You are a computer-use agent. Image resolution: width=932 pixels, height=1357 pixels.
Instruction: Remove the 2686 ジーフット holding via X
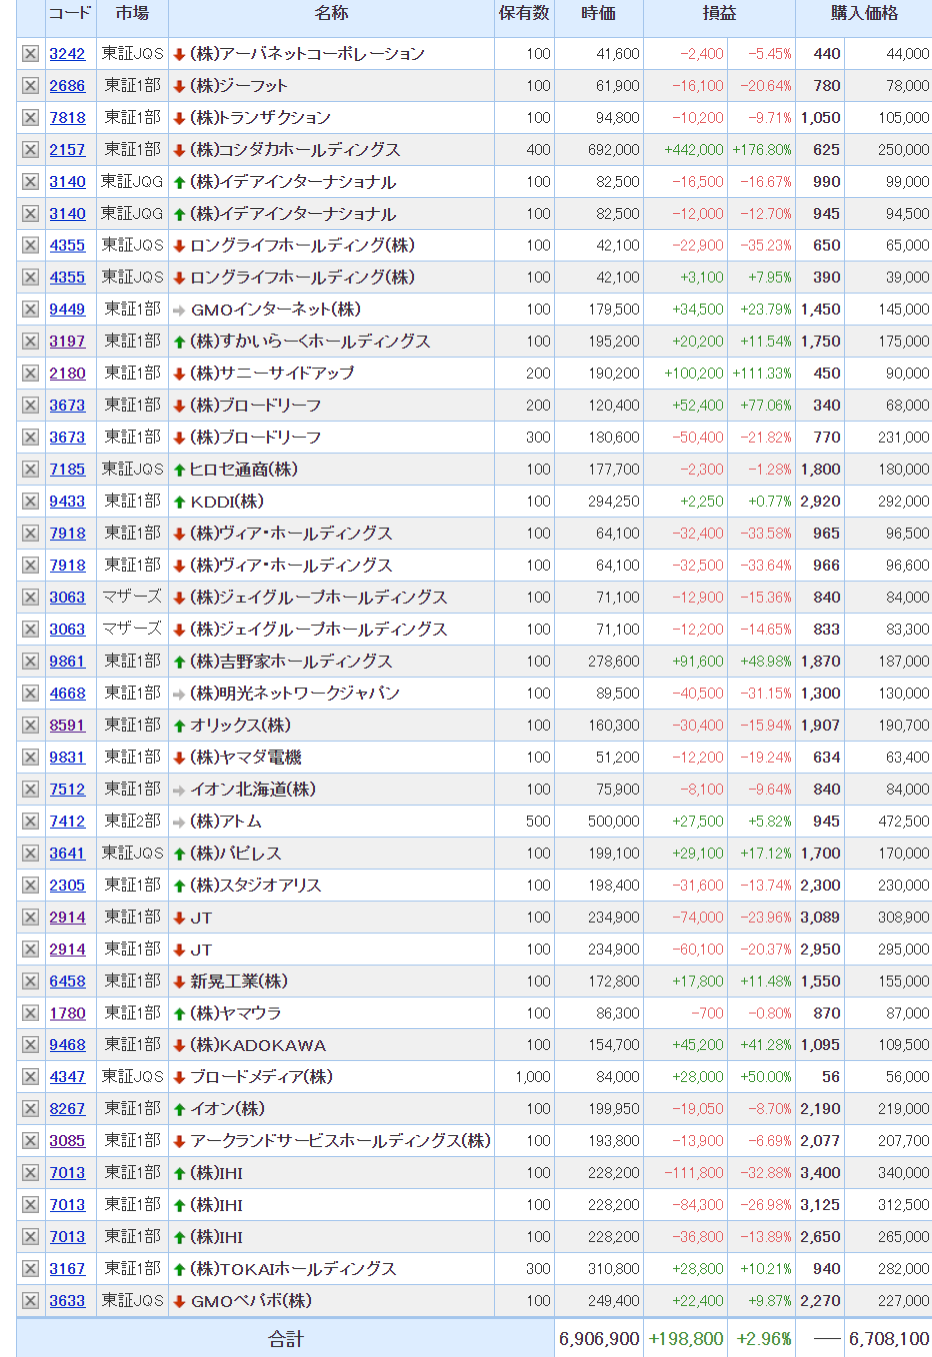click(x=30, y=86)
